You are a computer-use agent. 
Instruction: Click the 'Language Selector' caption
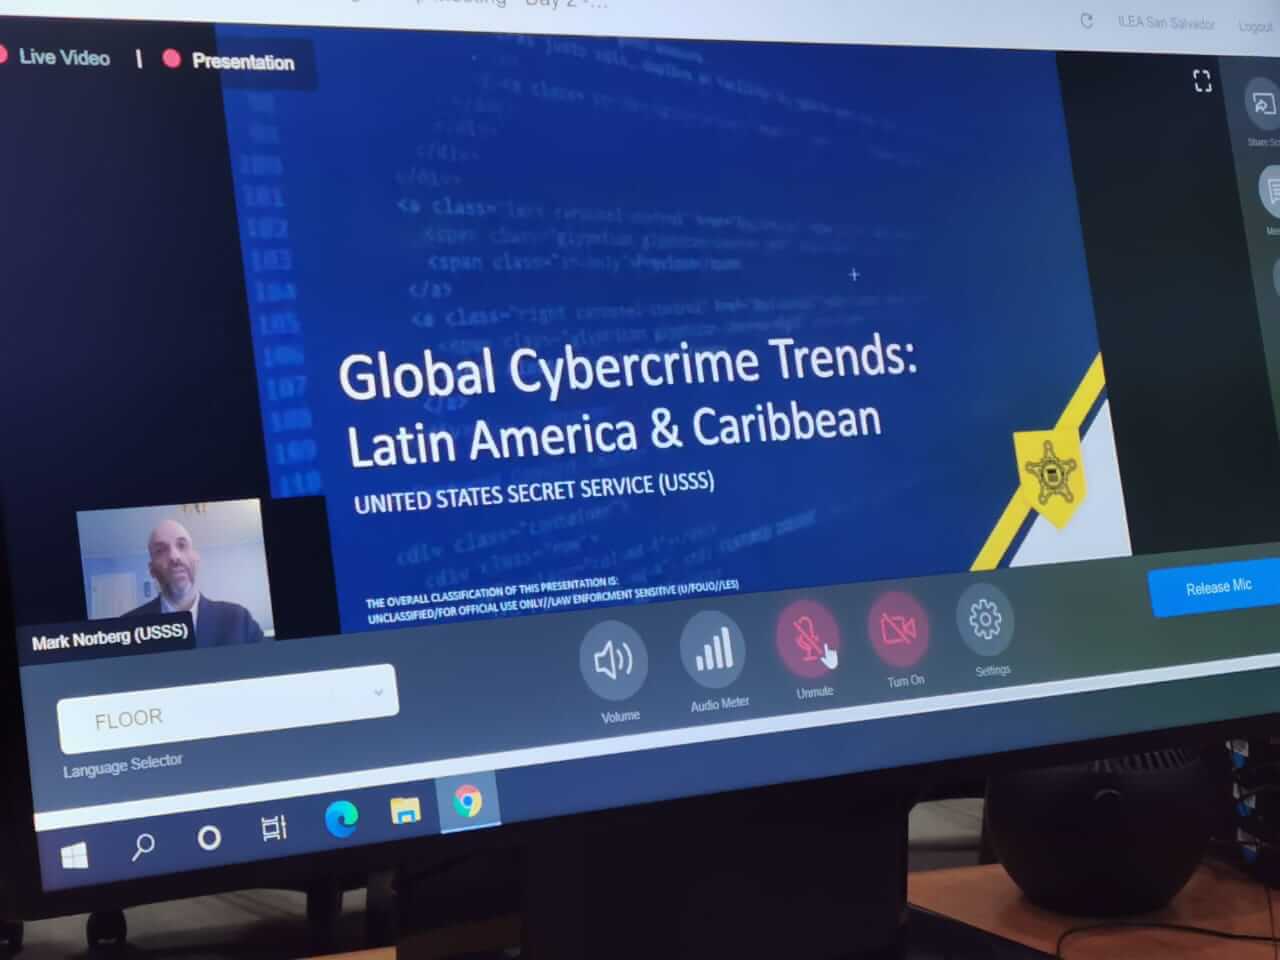(123, 766)
